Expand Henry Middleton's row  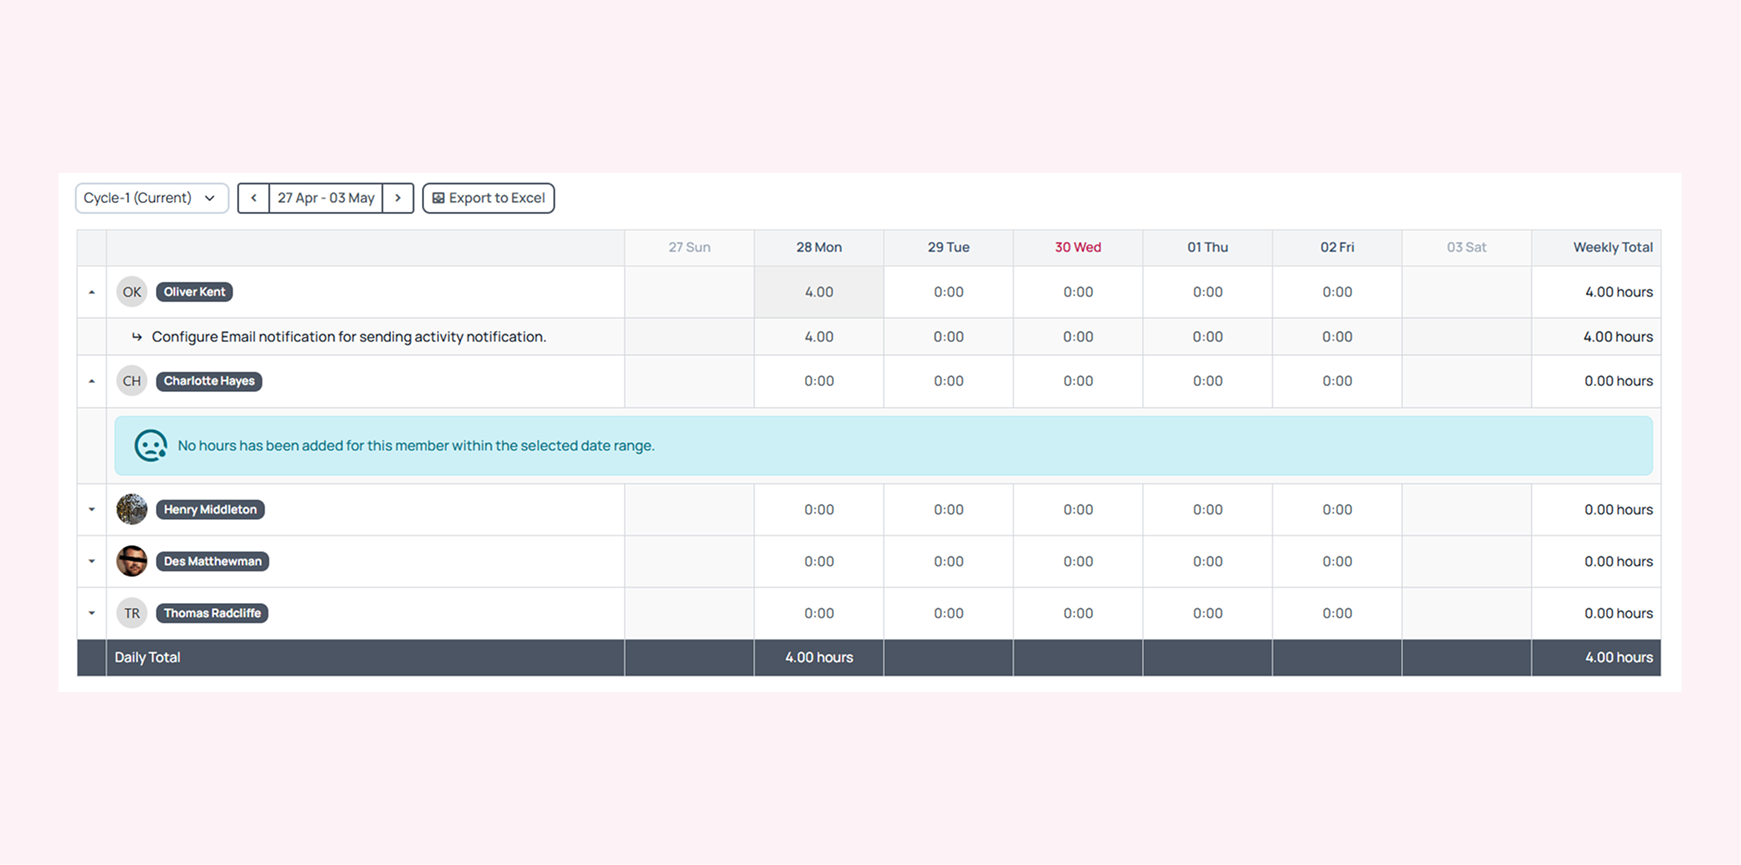click(92, 510)
